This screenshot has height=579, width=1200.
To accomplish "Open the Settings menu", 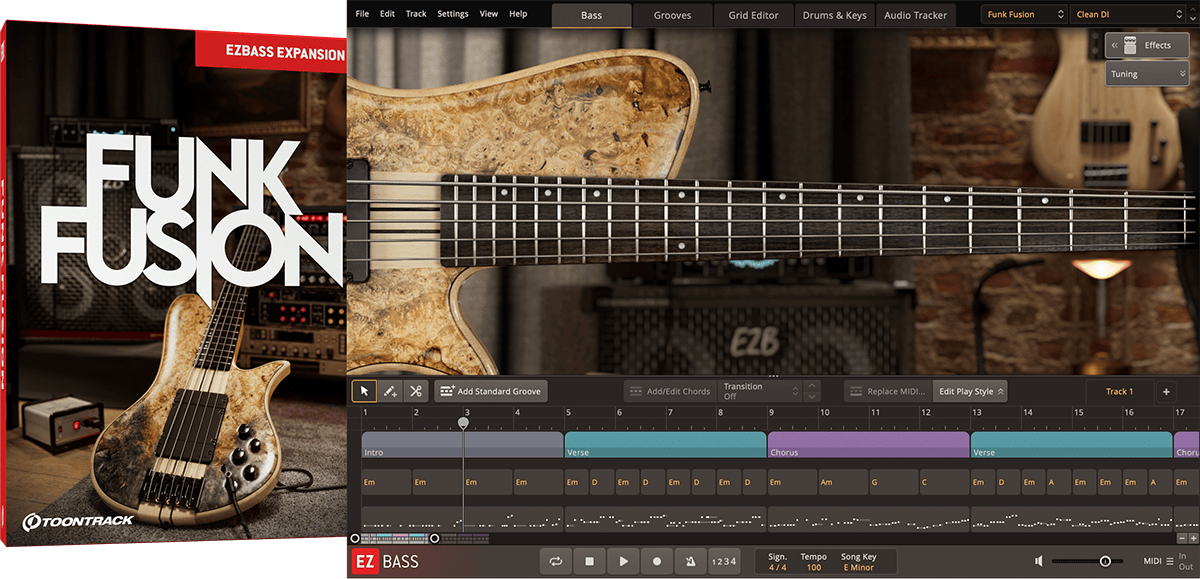I will pos(452,14).
